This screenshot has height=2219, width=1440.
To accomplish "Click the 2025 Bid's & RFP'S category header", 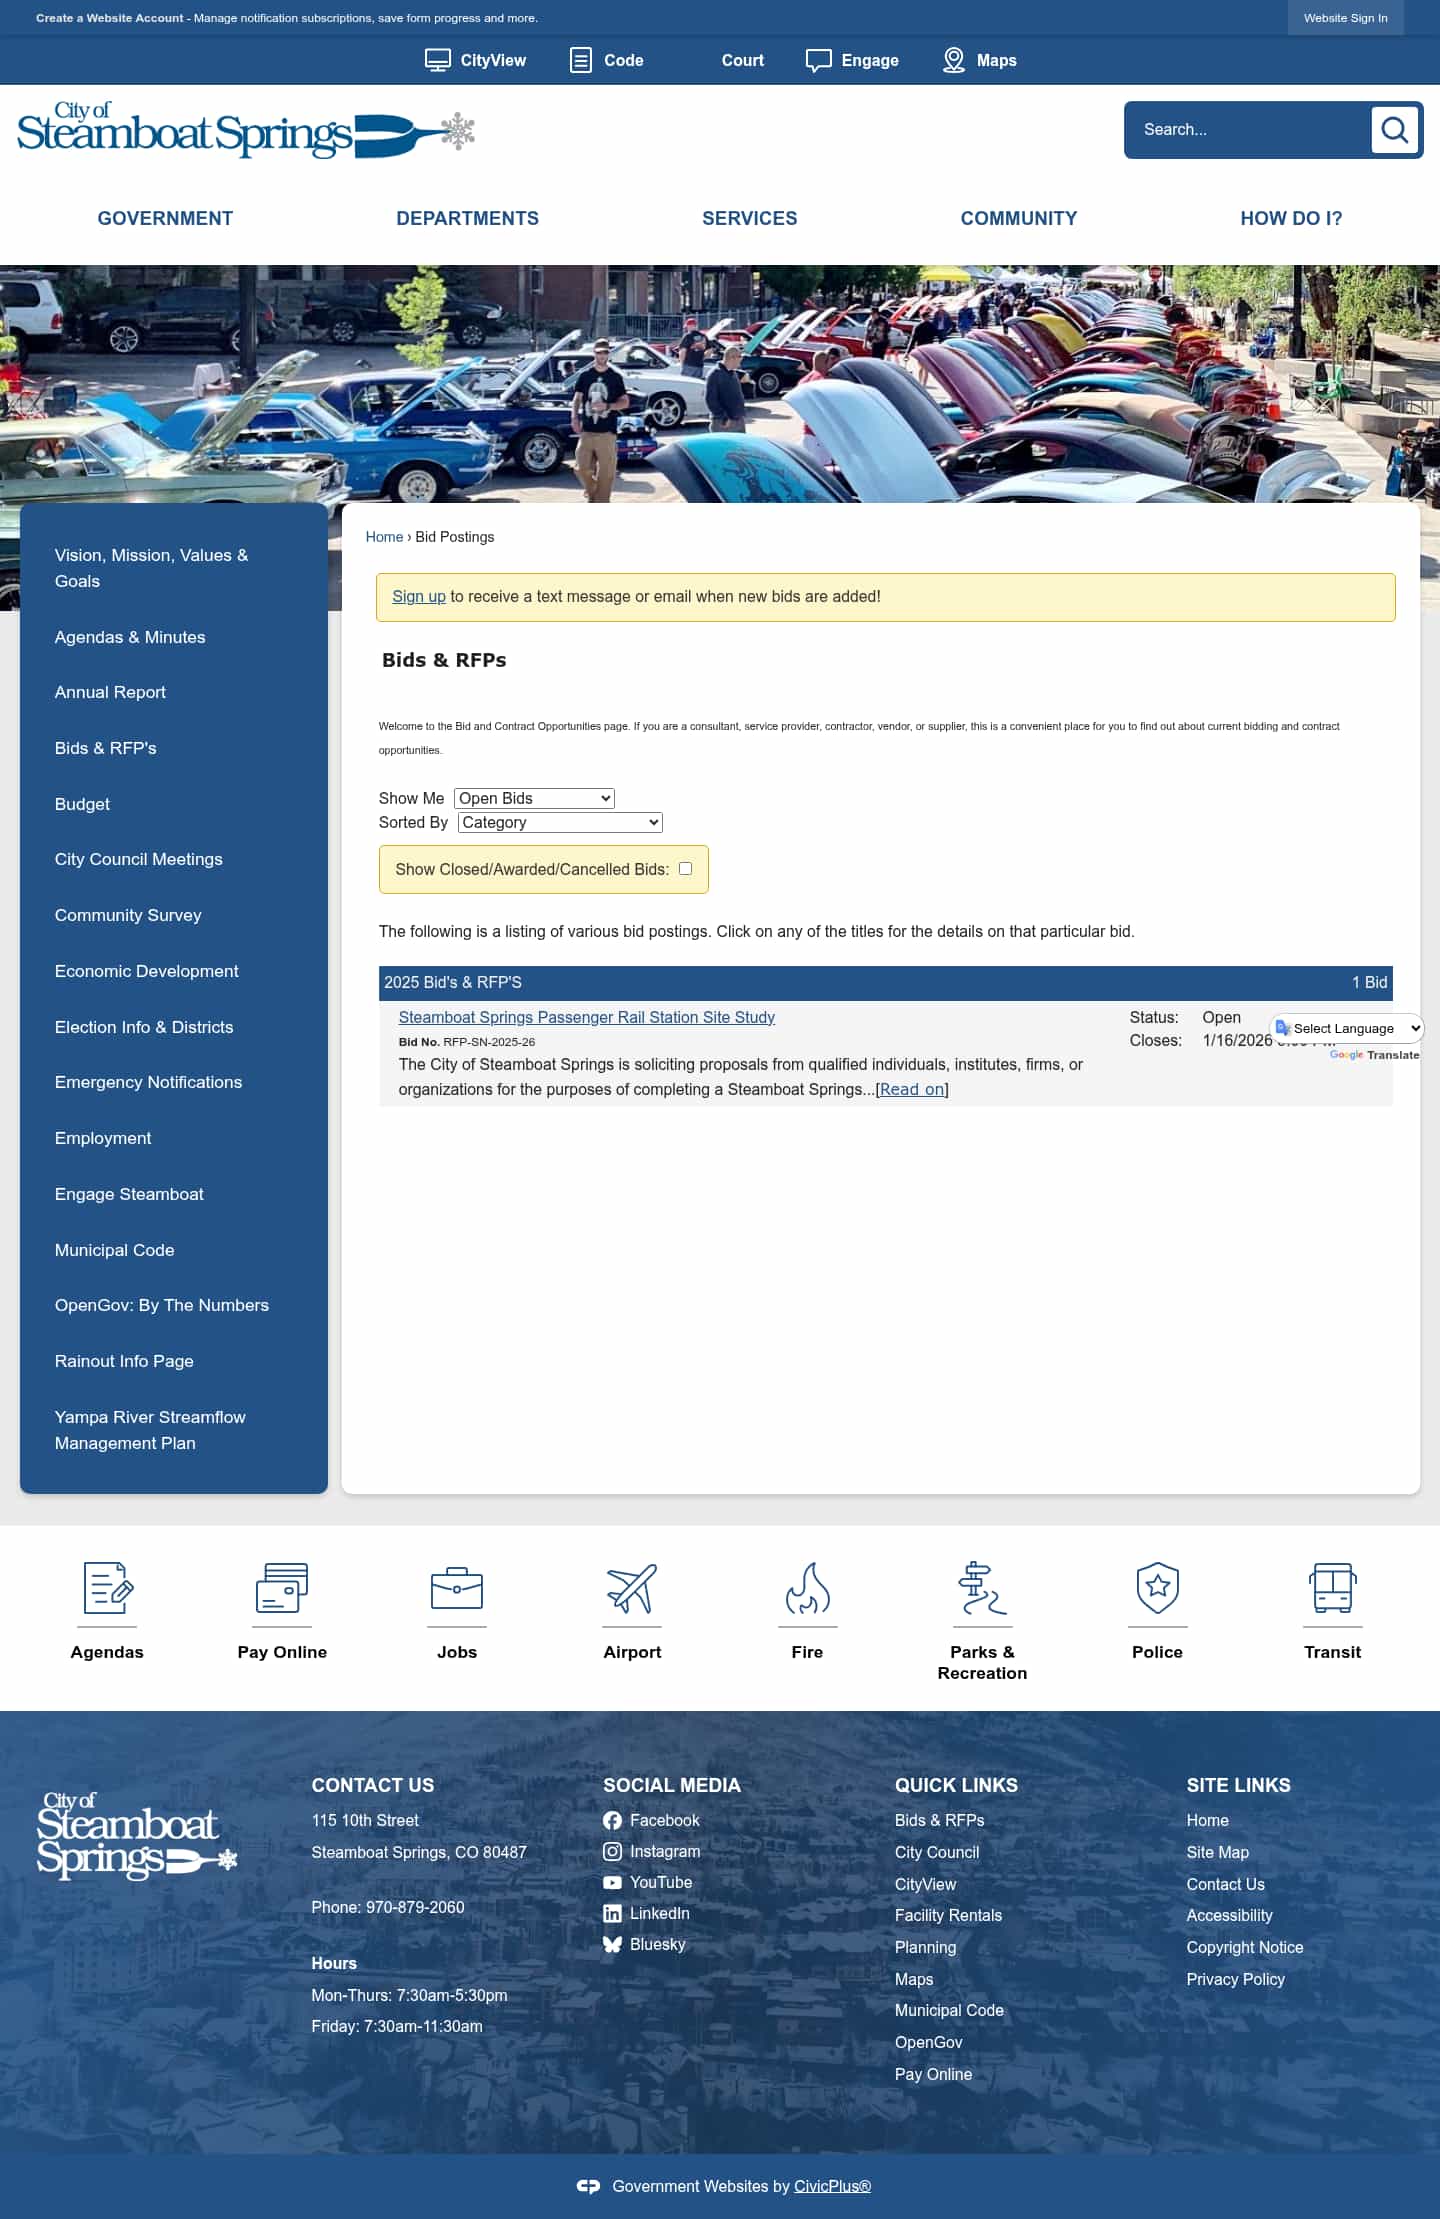I will point(885,983).
